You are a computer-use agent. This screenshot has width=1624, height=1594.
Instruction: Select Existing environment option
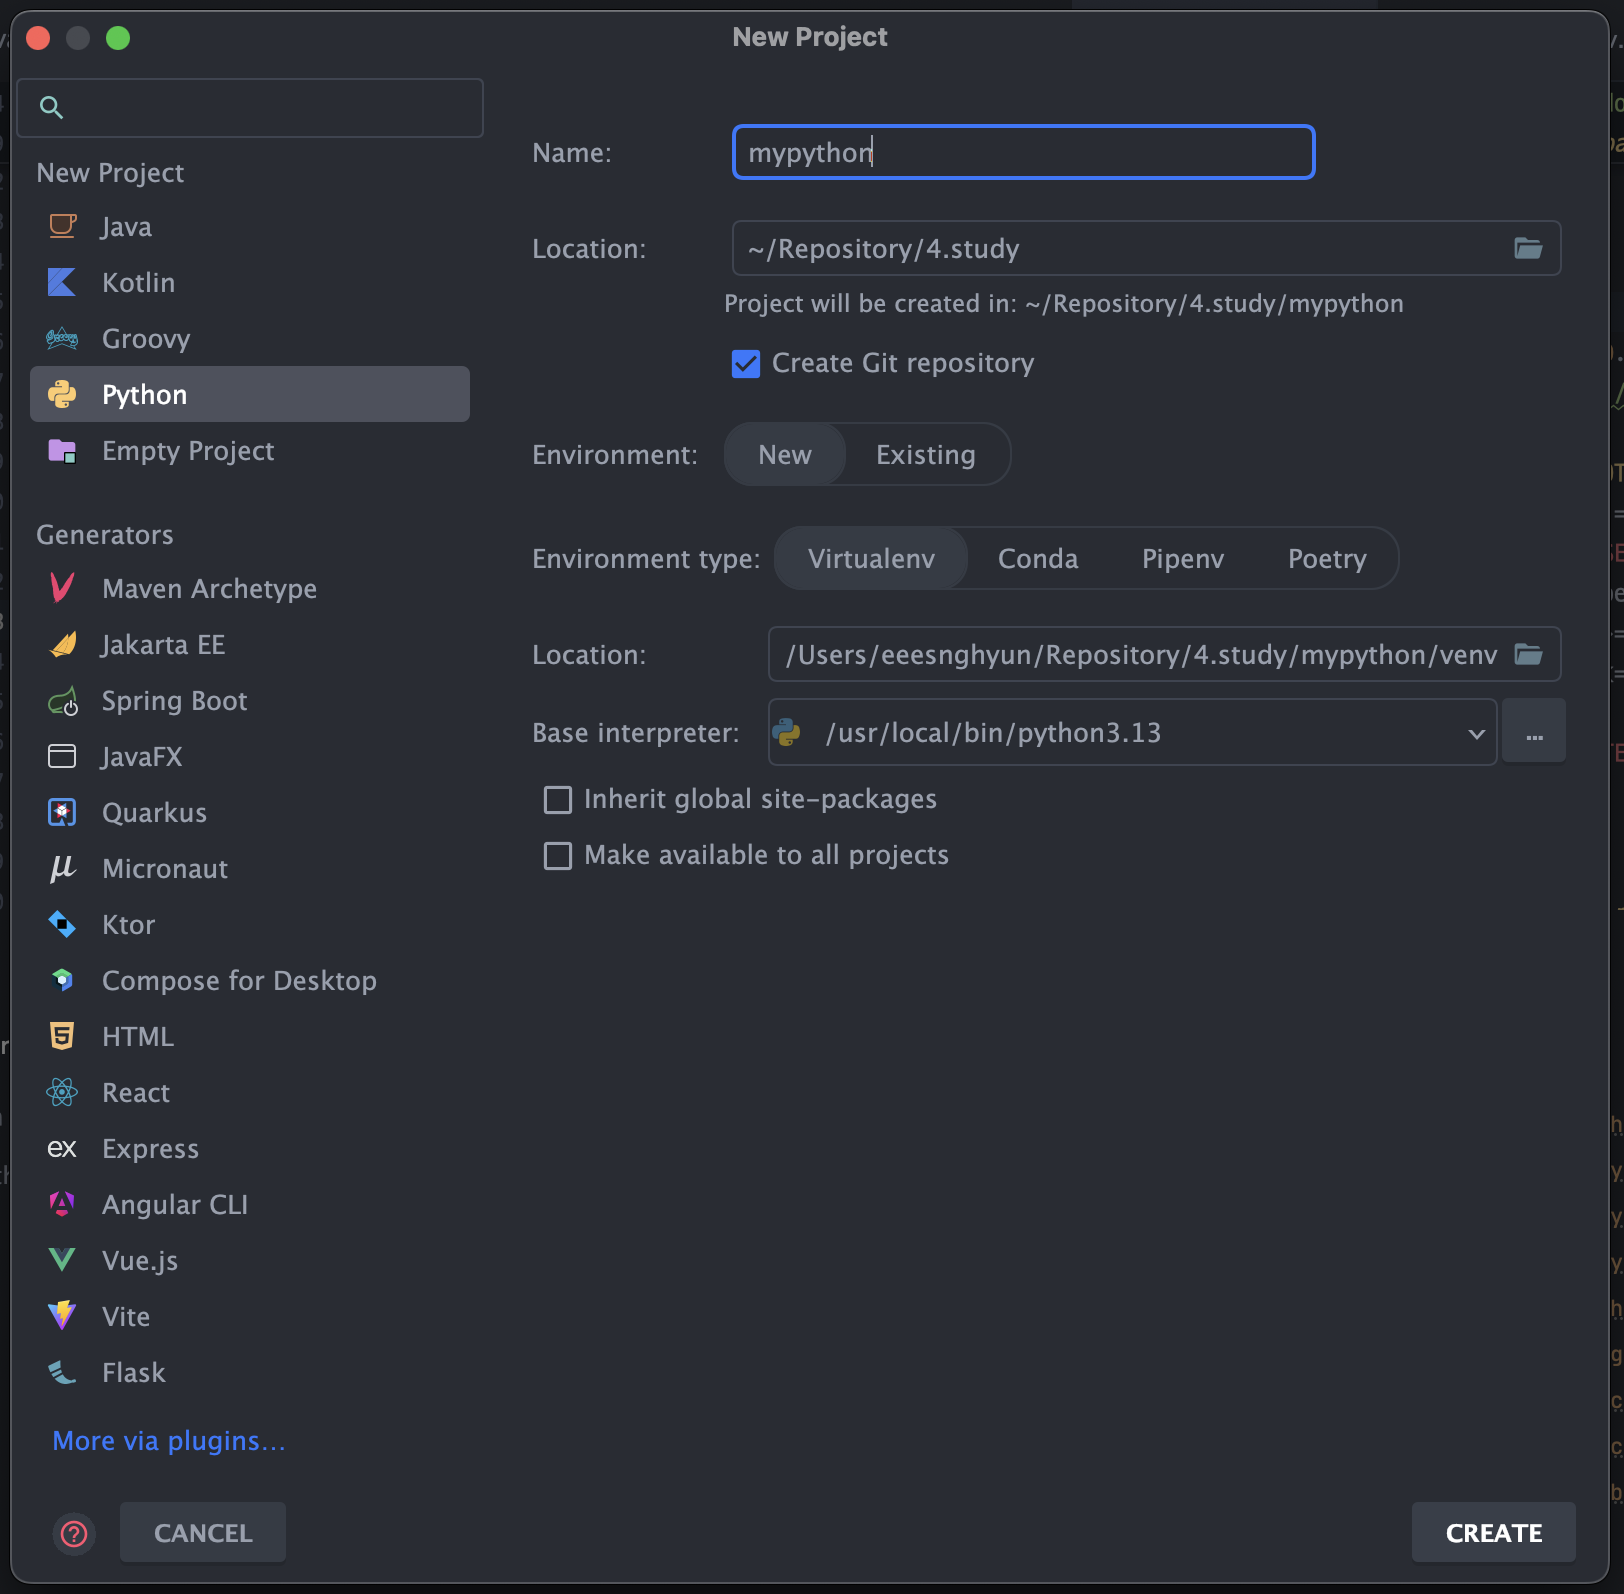926,454
